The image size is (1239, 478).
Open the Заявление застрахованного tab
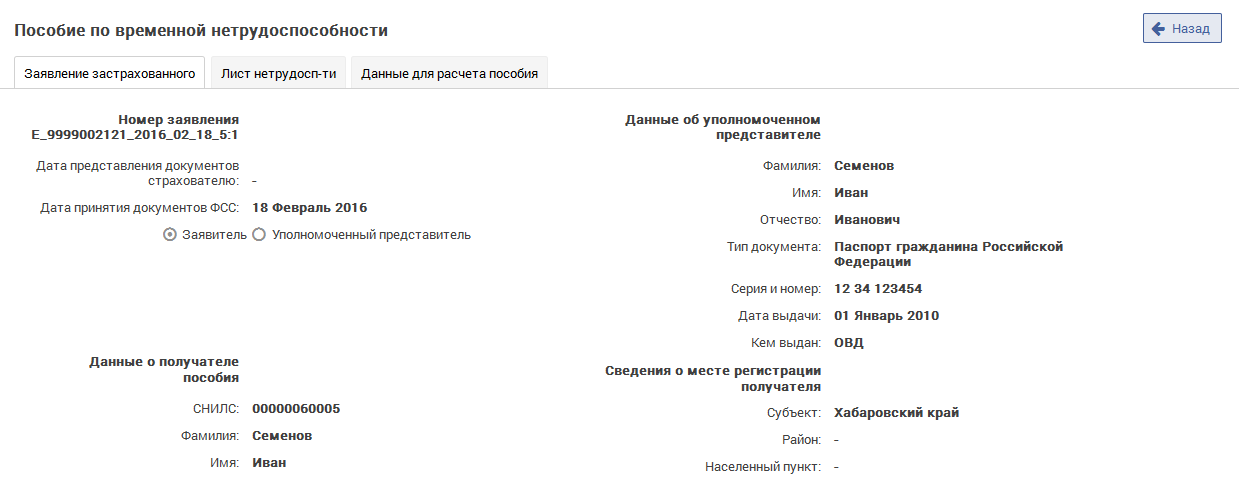pos(109,73)
